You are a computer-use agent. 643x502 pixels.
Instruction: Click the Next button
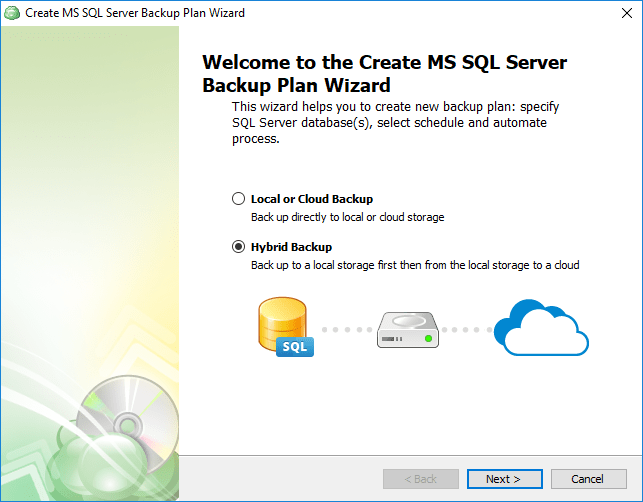[504, 479]
